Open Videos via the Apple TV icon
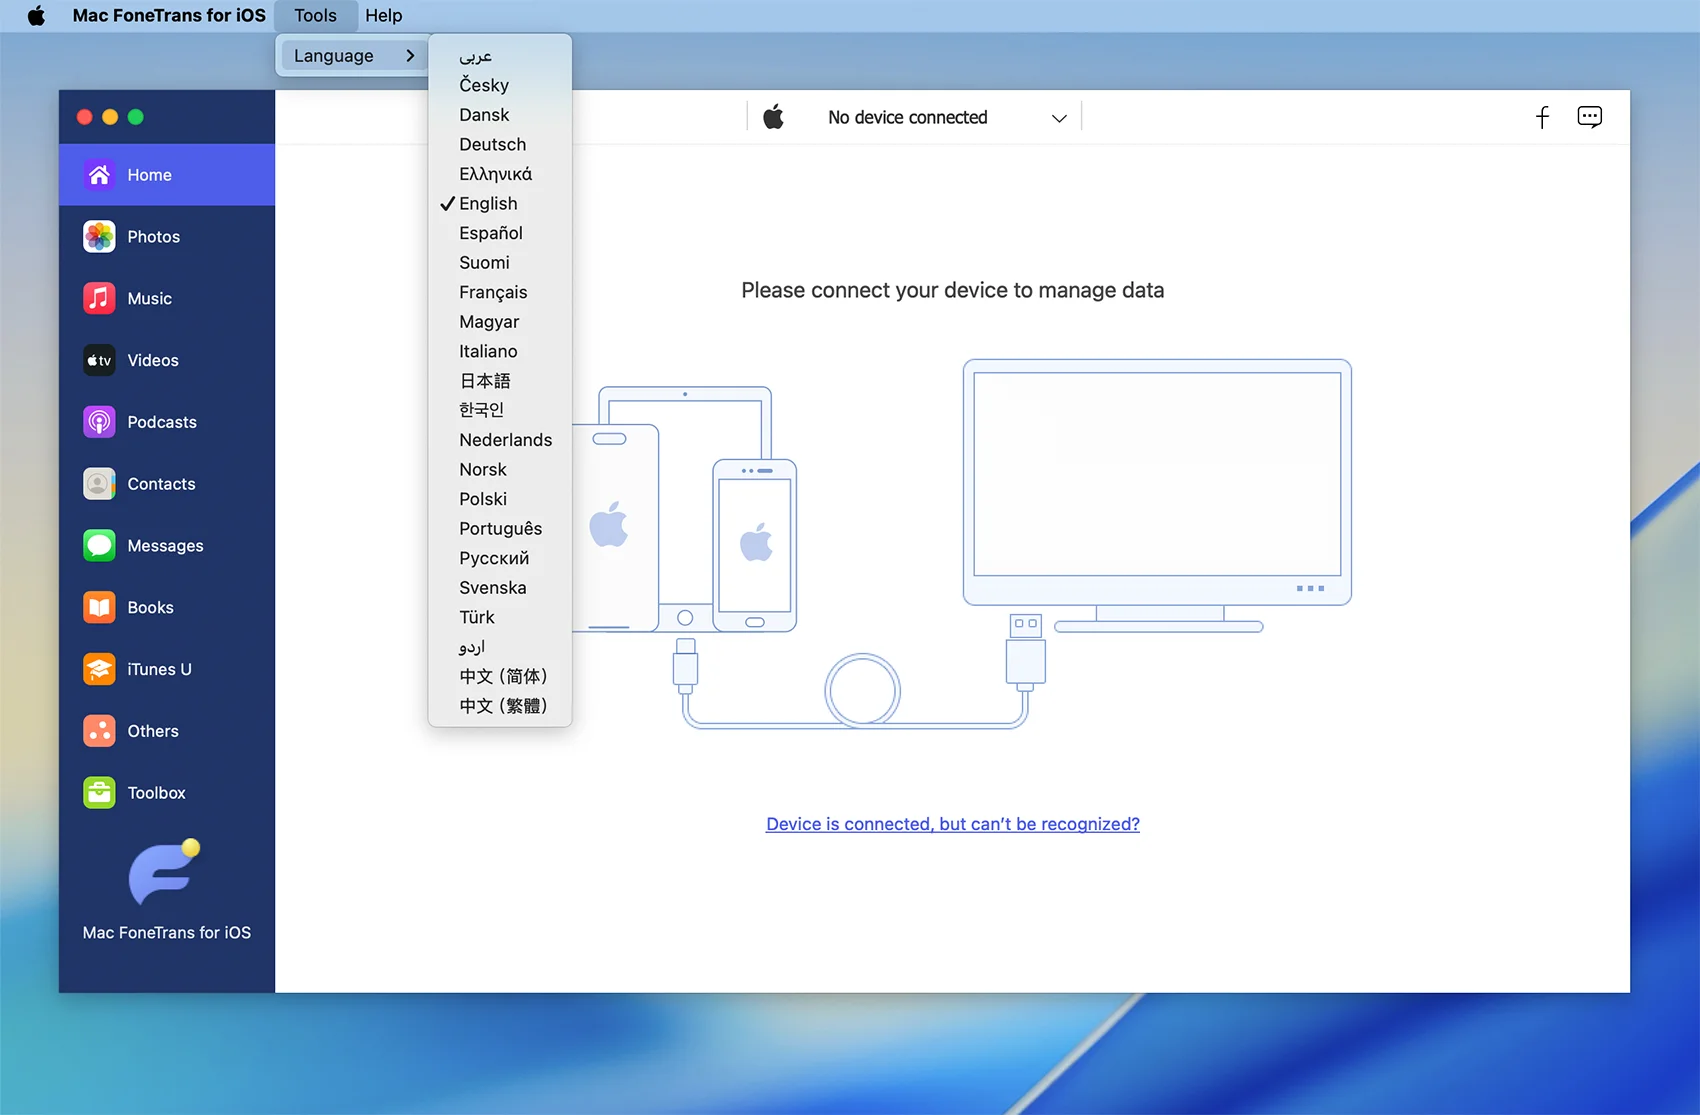Screen dimensions: 1700x1115 (x=99, y=361)
